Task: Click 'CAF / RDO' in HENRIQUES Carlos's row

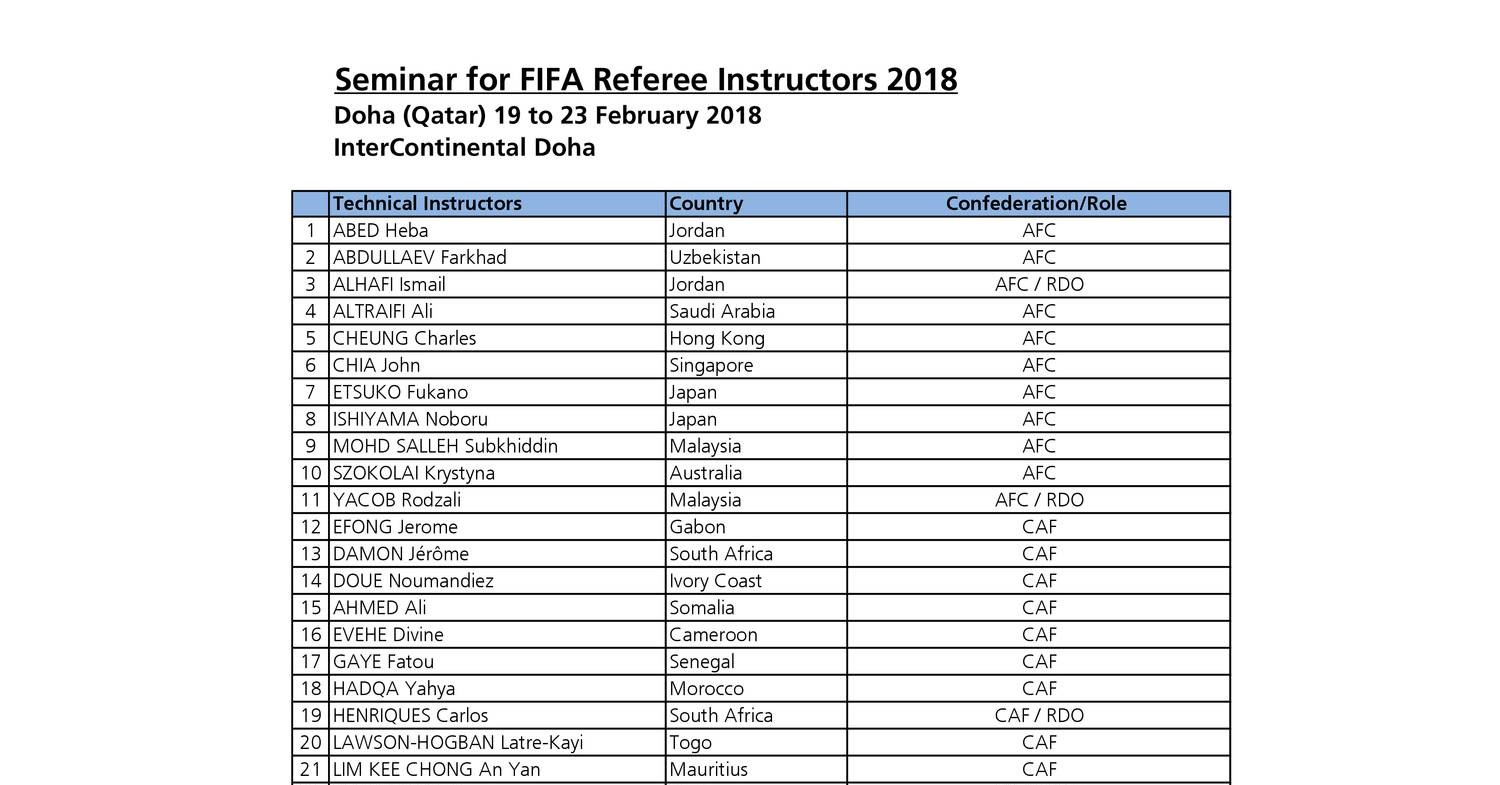Action: [1039, 716]
